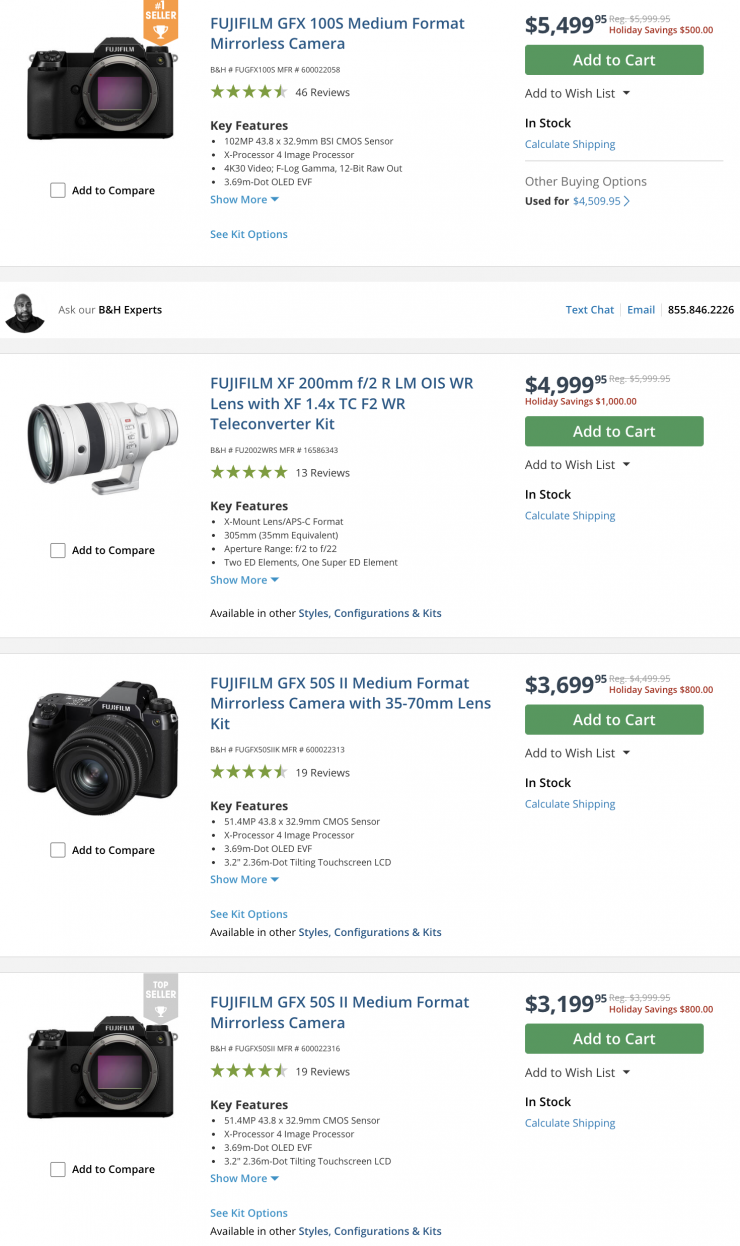Click the Top Seller trophy badge
Screen dimensions: 740x1246
(x=160, y=996)
